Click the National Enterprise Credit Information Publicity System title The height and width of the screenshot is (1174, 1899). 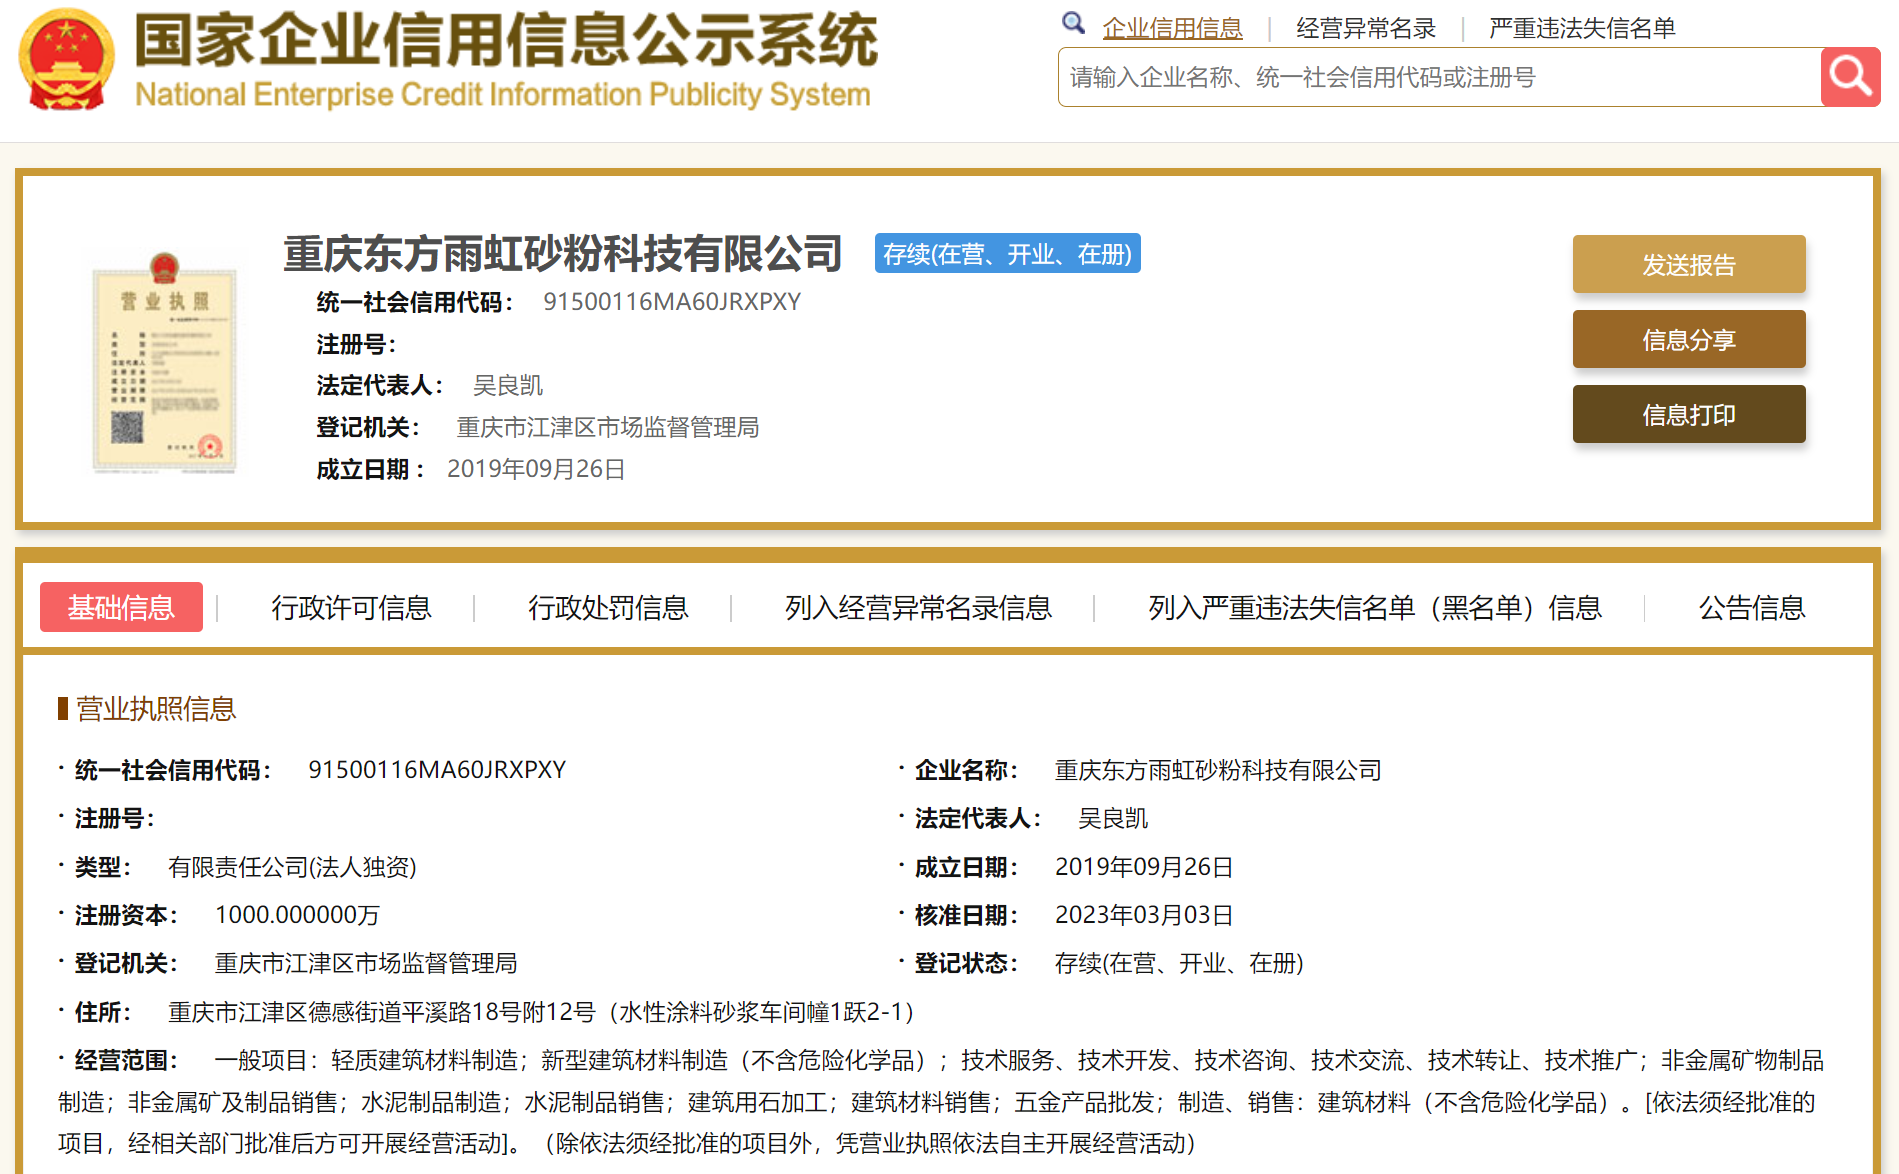(503, 94)
